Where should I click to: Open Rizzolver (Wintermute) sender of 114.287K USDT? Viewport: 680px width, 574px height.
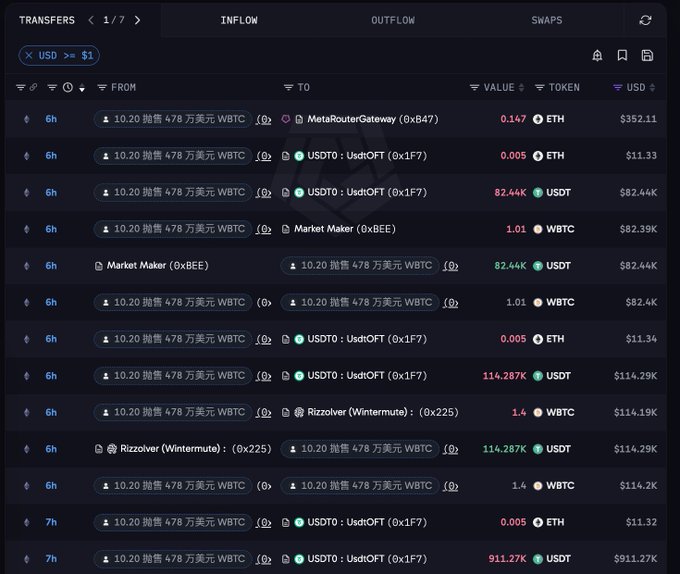point(196,449)
